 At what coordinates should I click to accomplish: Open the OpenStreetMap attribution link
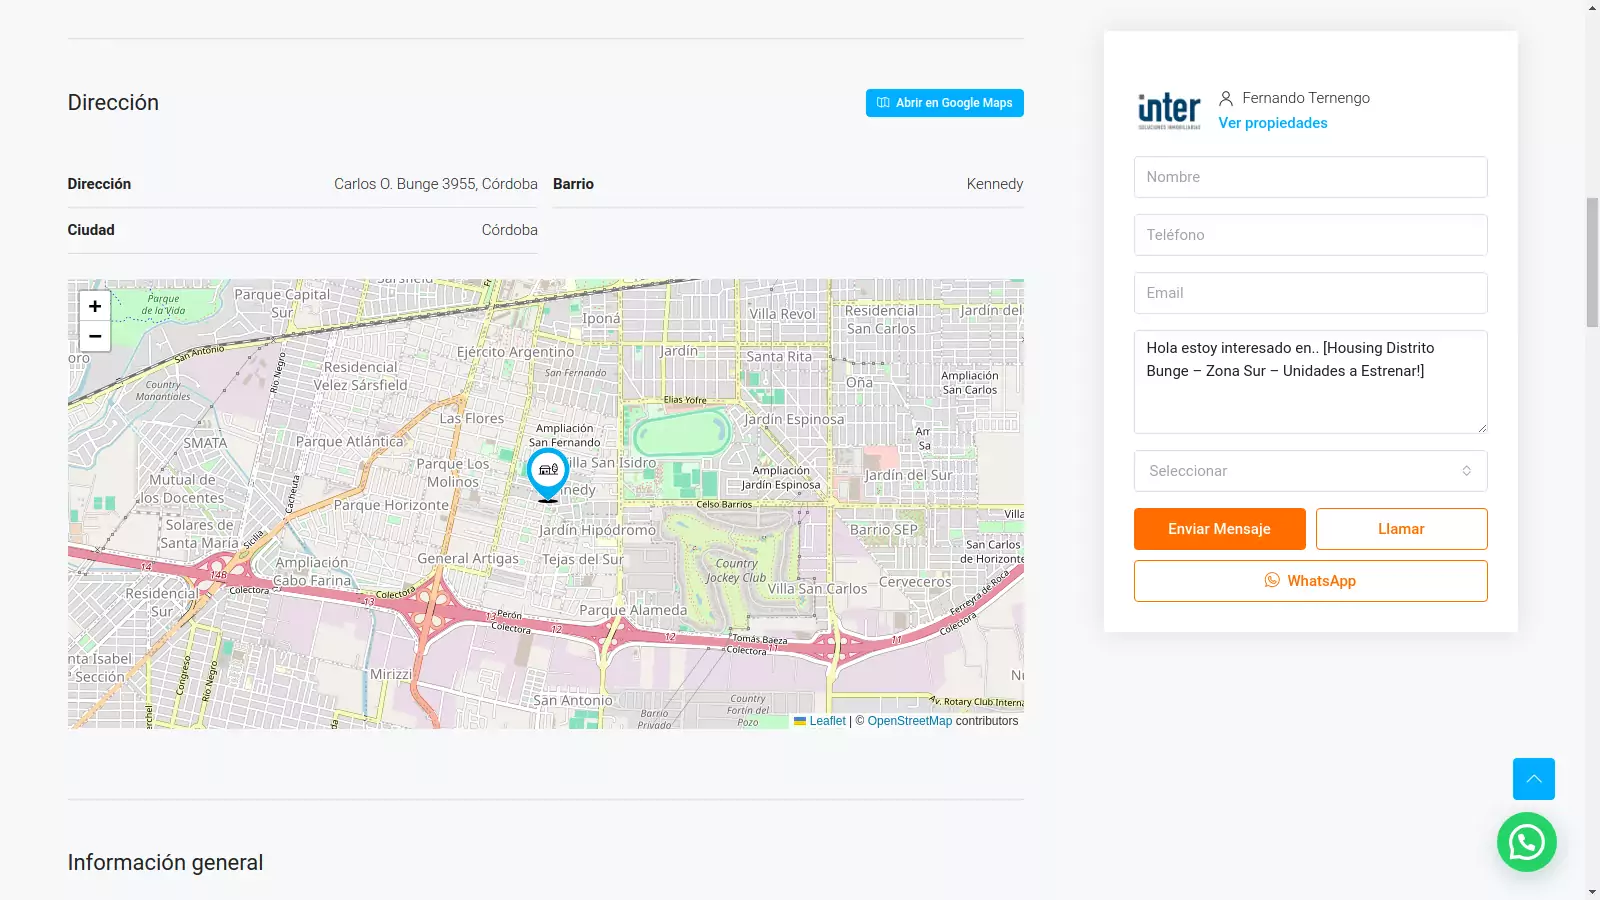click(909, 721)
